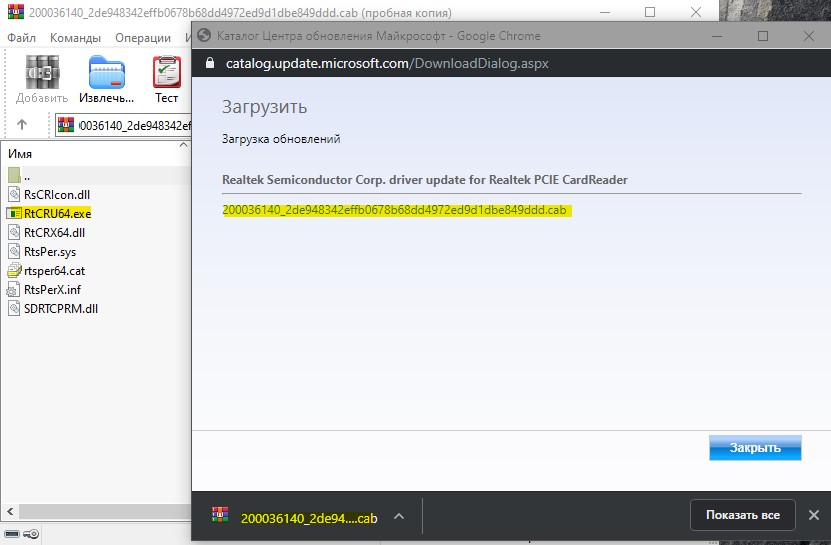Click the catalog.update.microsoft.com address bar
This screenshot has width=831, height=545.
coord(387,64)
